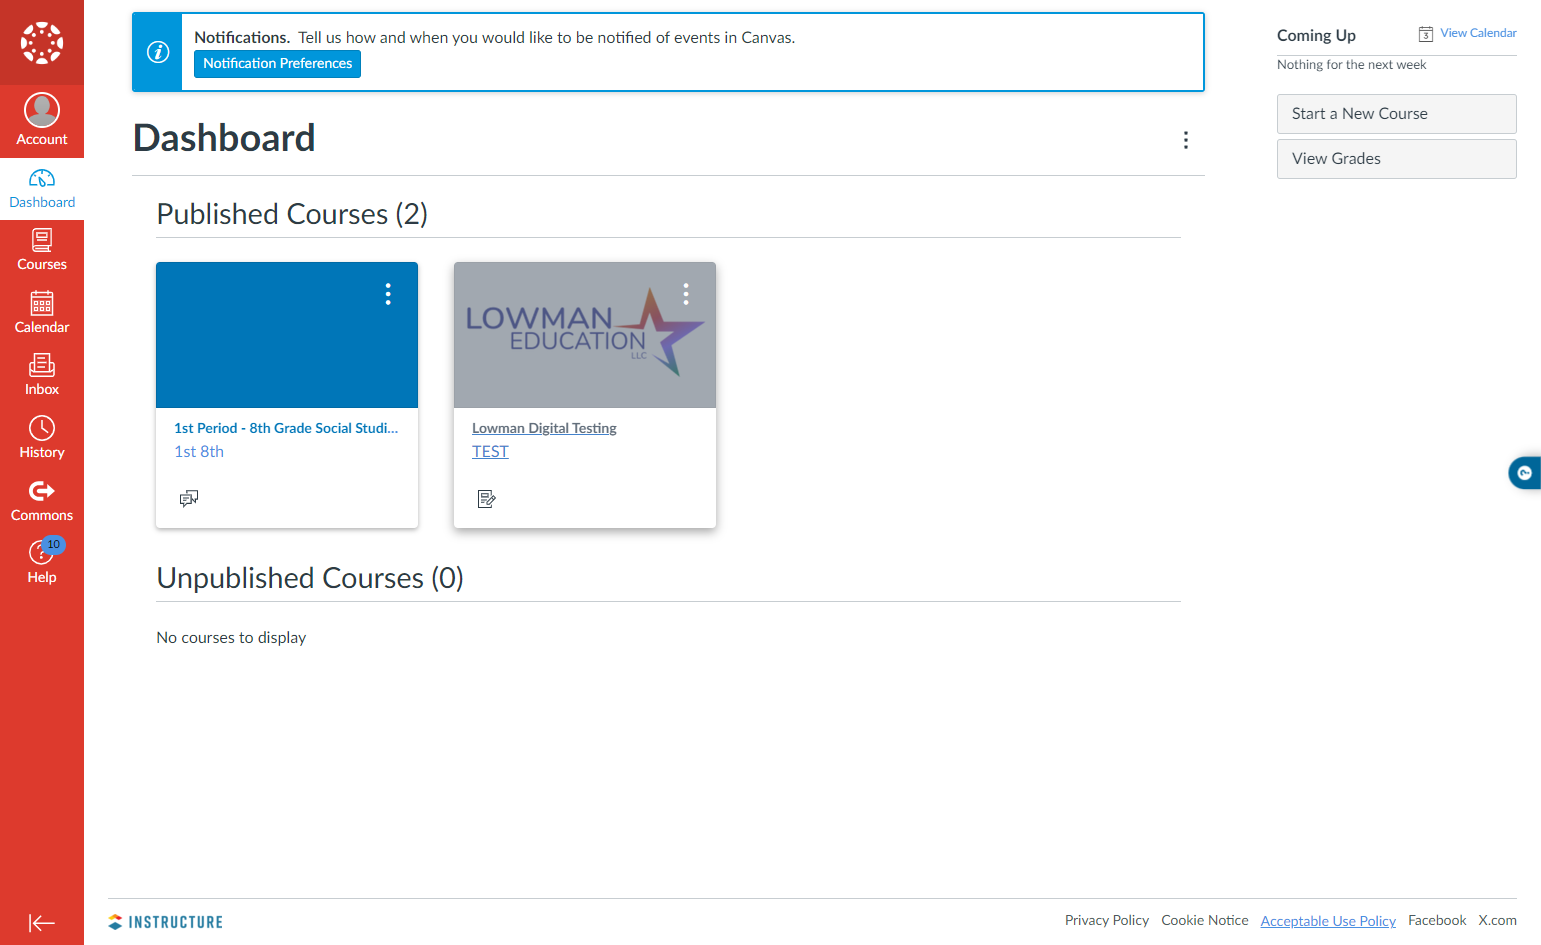Open Assignments icon on Lowman Digital Testing card
This screenshot has width=1541, height=945.
coord(487,498)
